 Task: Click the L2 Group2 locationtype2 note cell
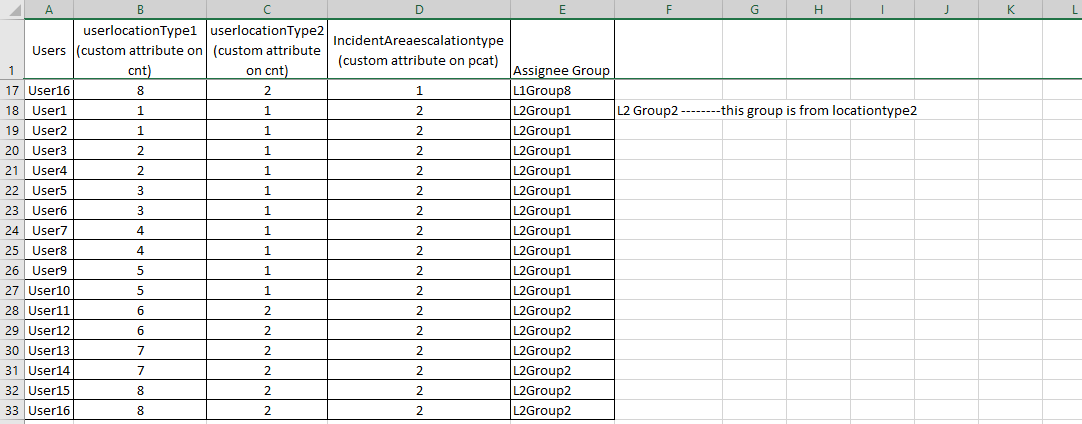point(767,110)
